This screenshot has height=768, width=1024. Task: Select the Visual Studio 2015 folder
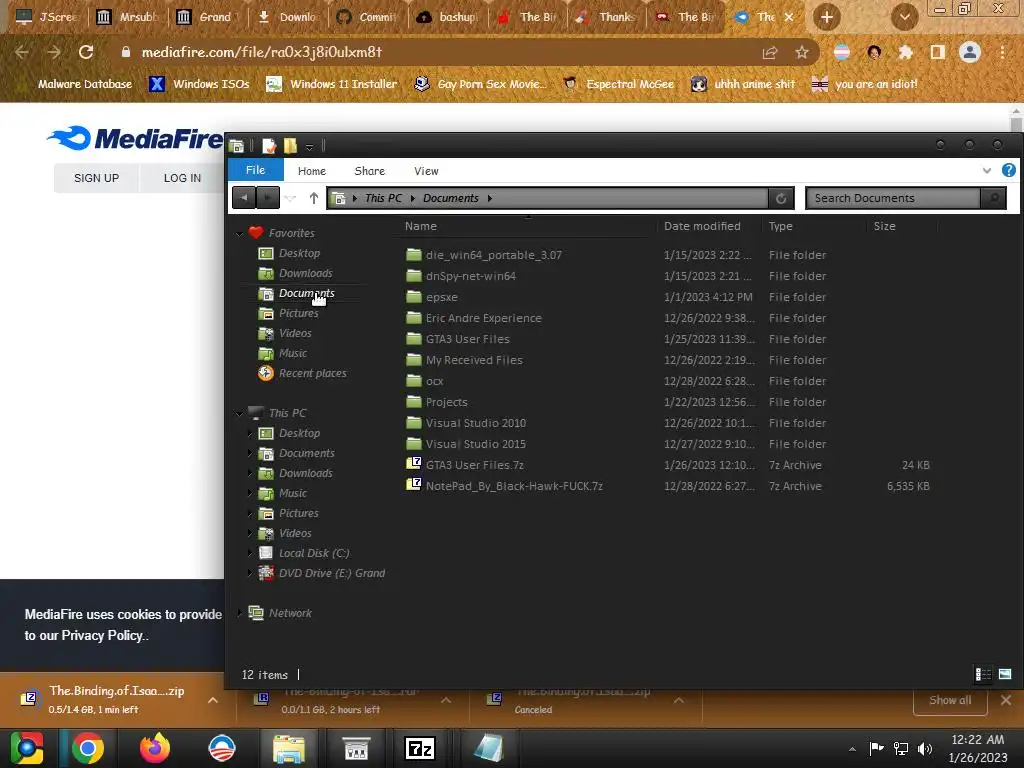475,444
